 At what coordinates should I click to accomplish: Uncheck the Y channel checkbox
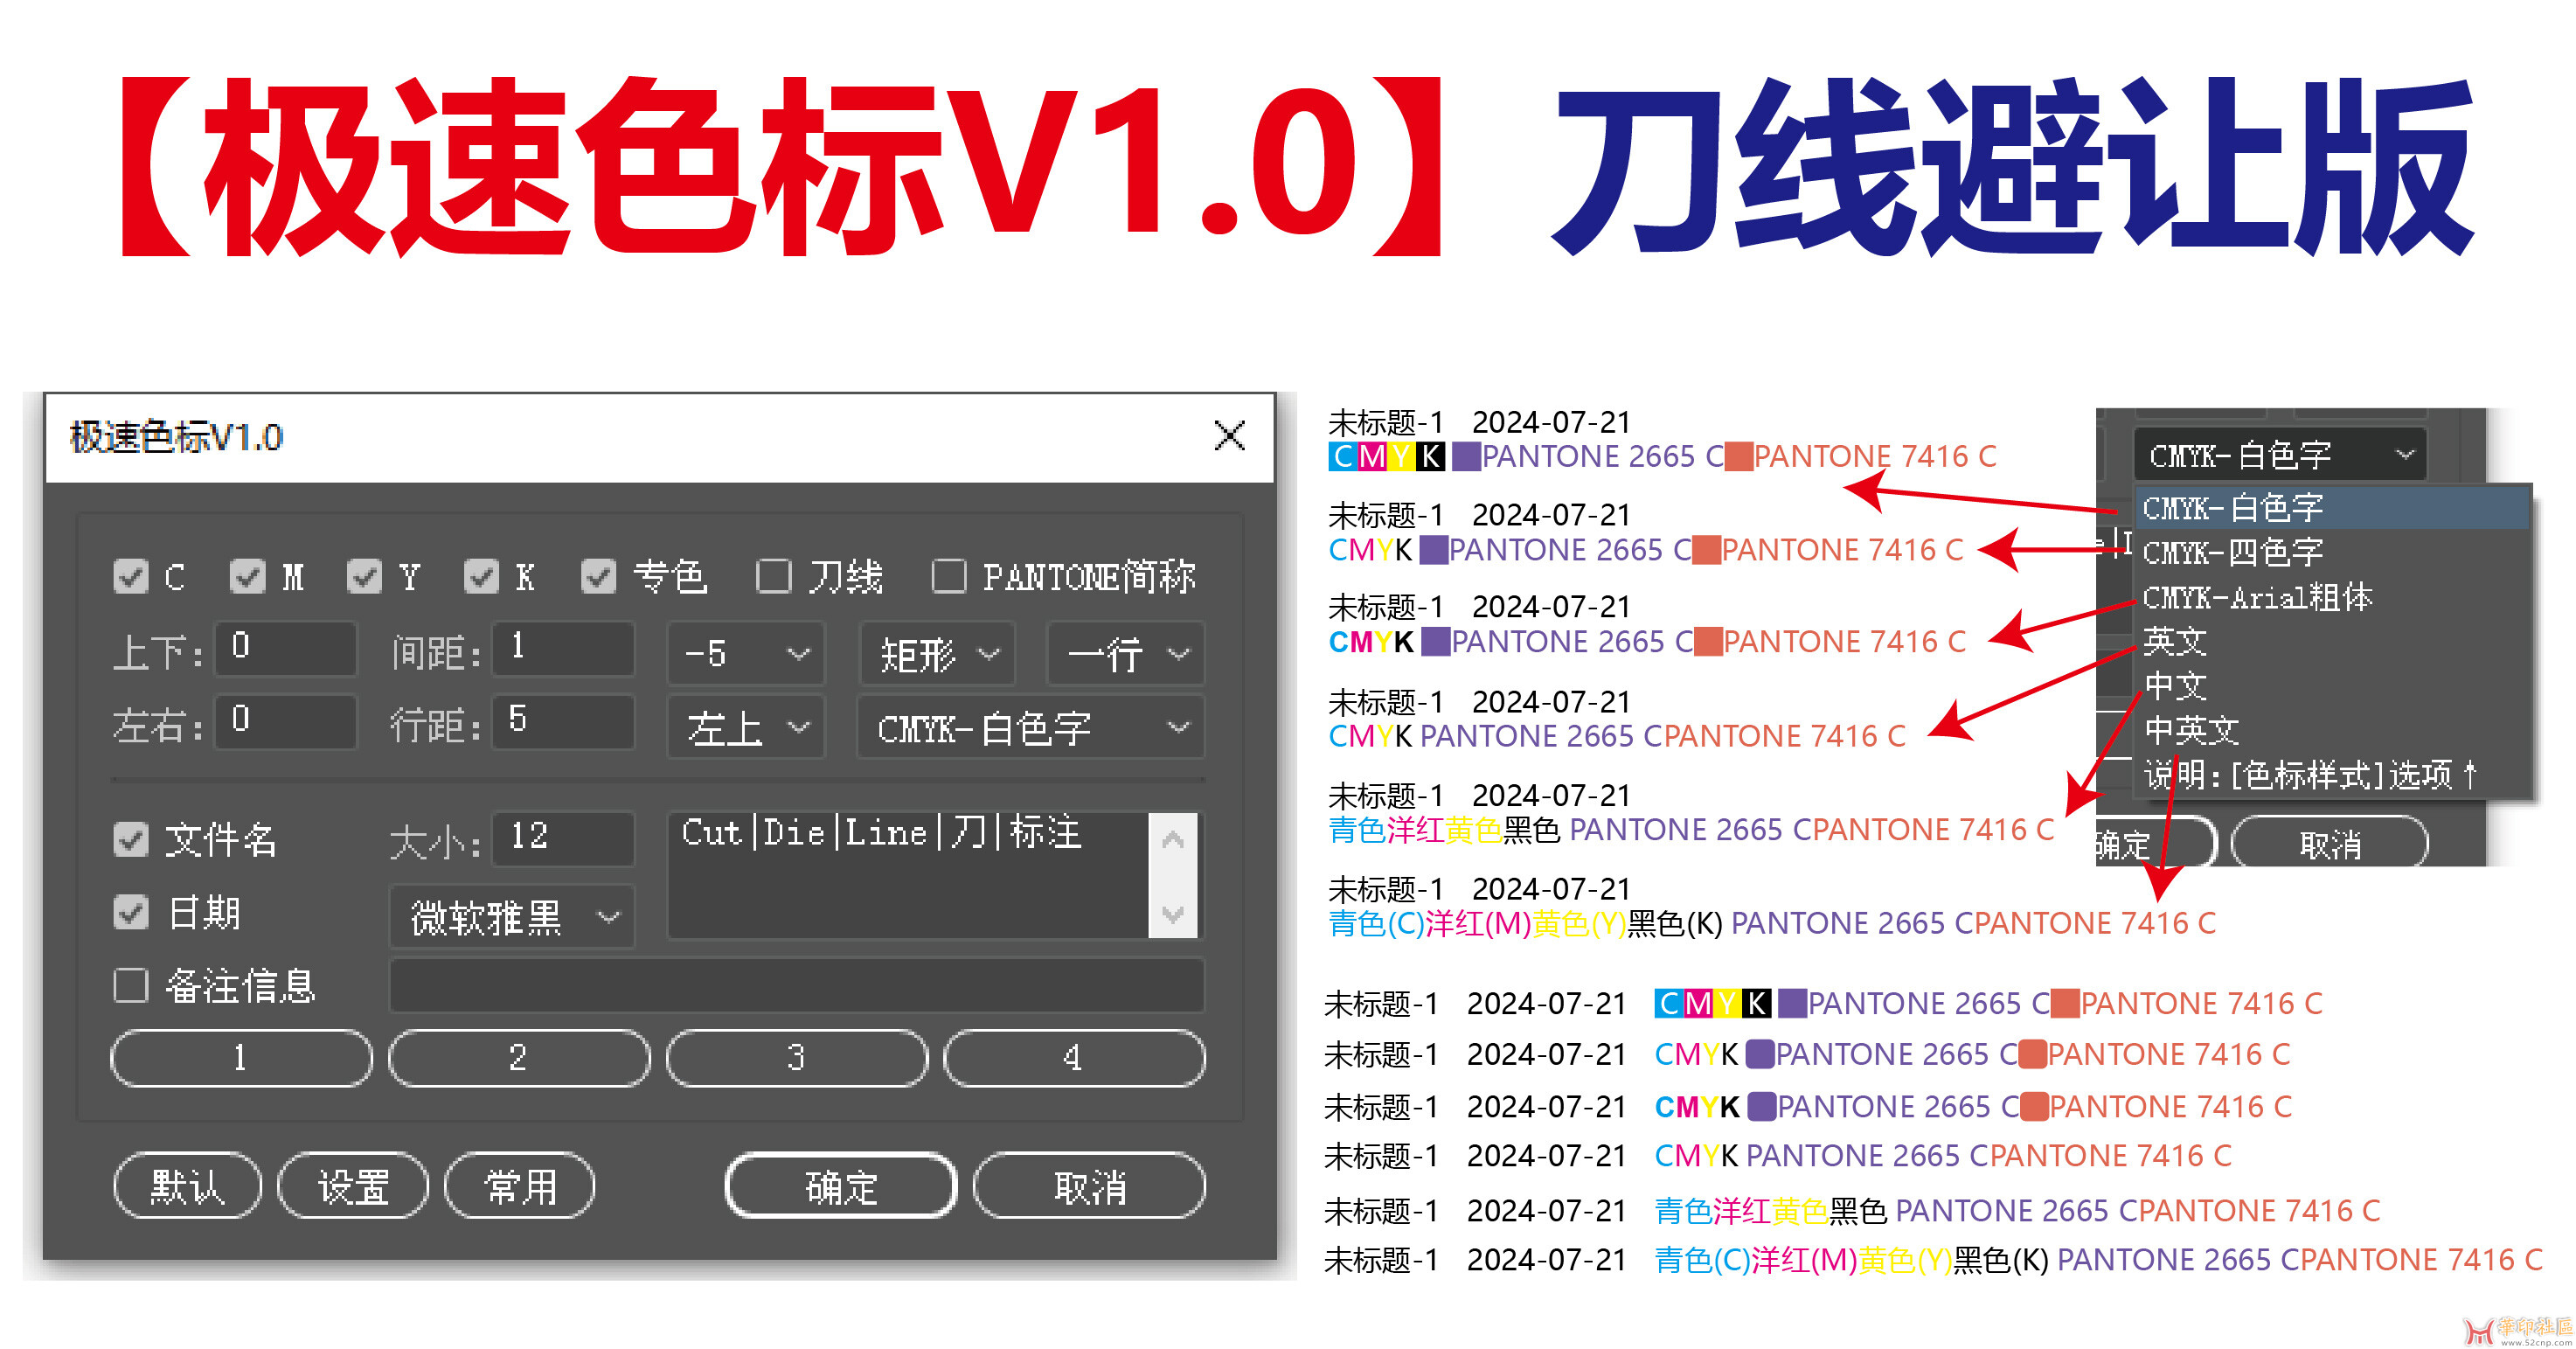pyautogui.click(x=364, y=576)
